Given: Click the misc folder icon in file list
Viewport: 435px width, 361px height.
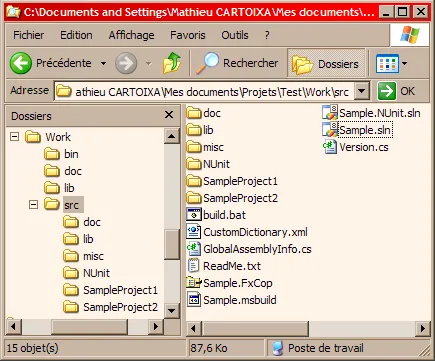Looking at the screenshot, I should 194,147.
